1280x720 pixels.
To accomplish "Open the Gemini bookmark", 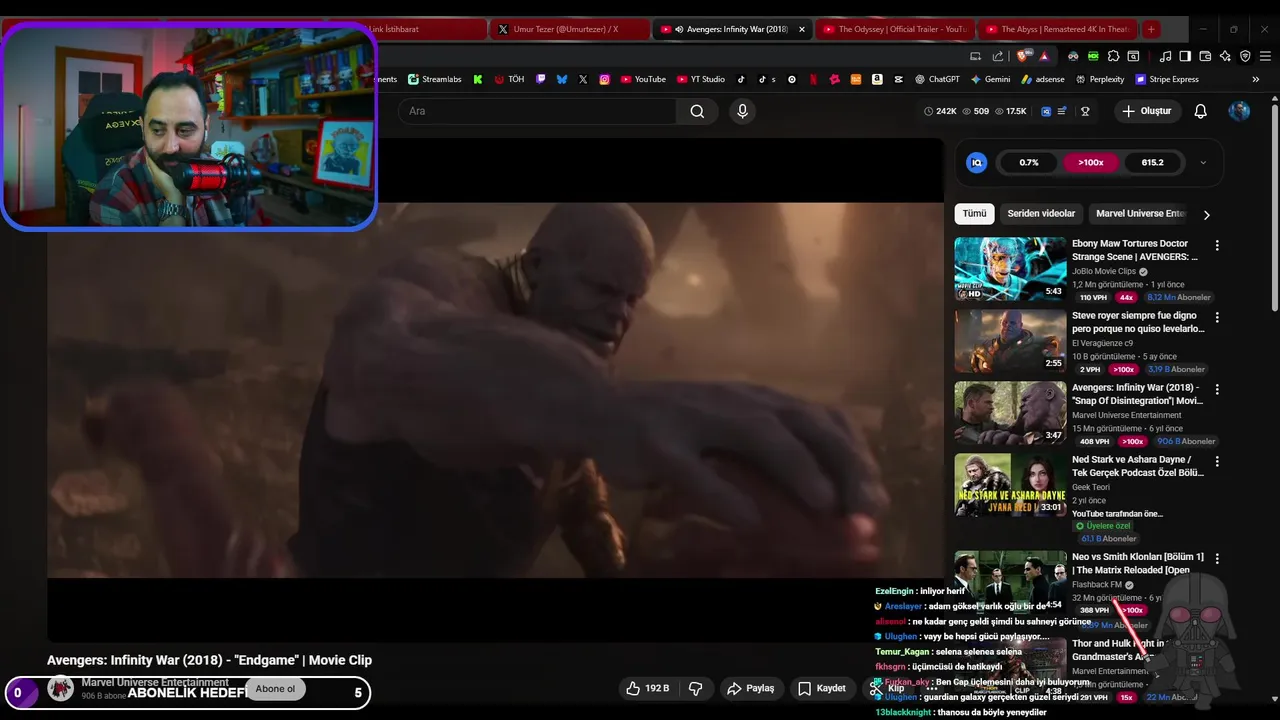I will click(x=991, y=79).
